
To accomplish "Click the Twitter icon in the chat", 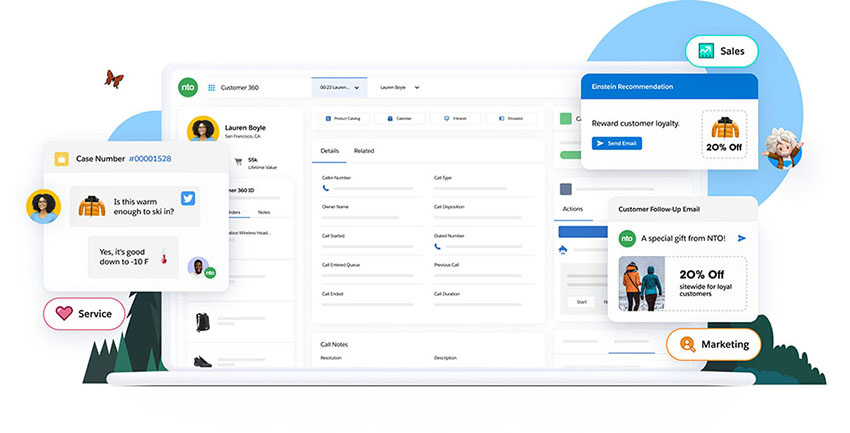I will tap(187, 198).
